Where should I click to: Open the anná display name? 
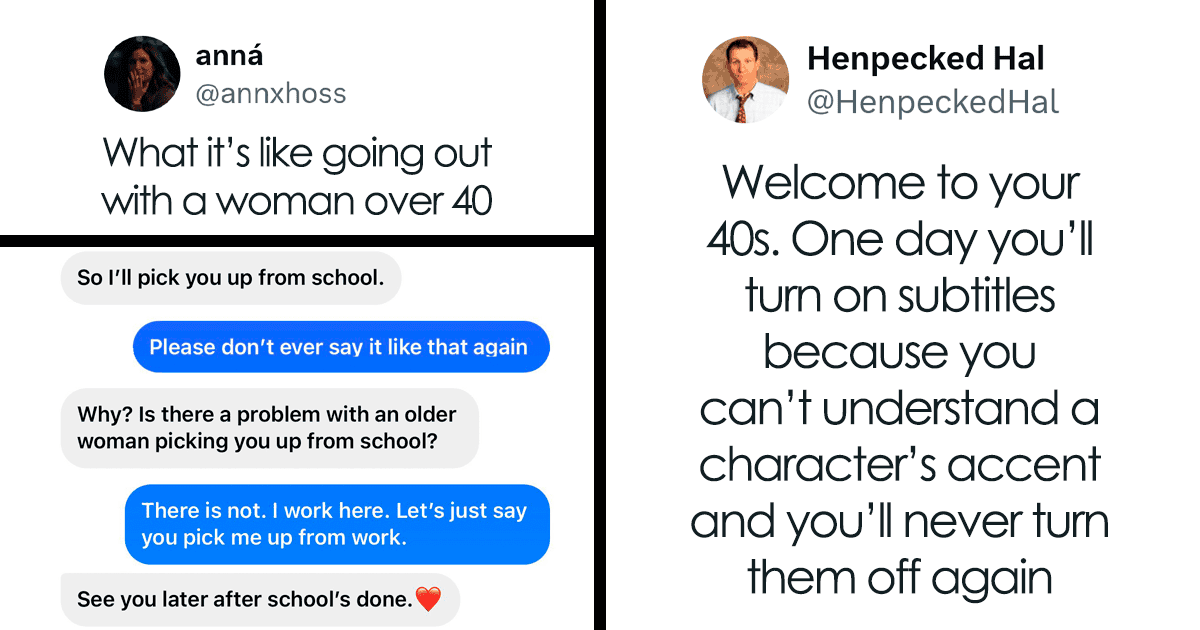tap(230, 56)
